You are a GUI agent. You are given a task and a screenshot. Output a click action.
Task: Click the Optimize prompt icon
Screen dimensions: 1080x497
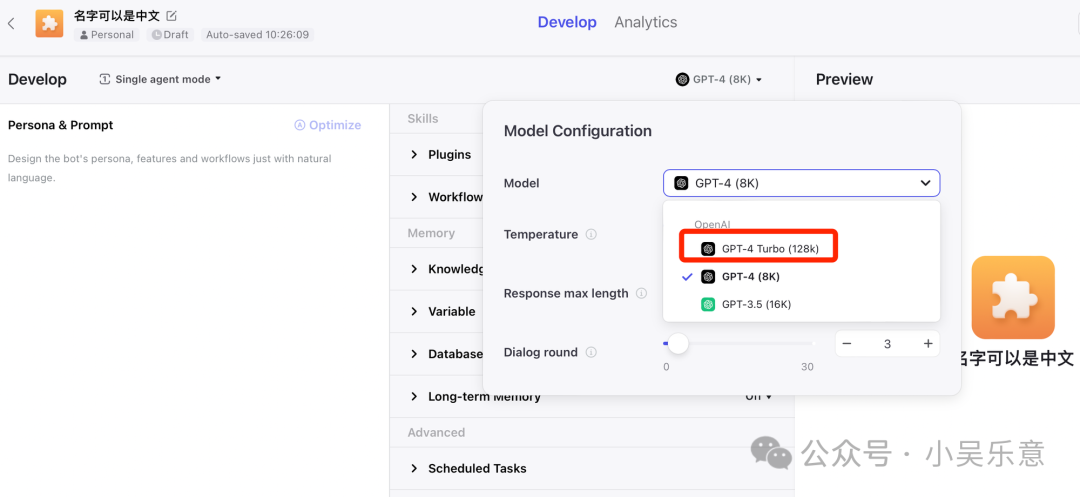pyautogui.click(x=300, y=125)
